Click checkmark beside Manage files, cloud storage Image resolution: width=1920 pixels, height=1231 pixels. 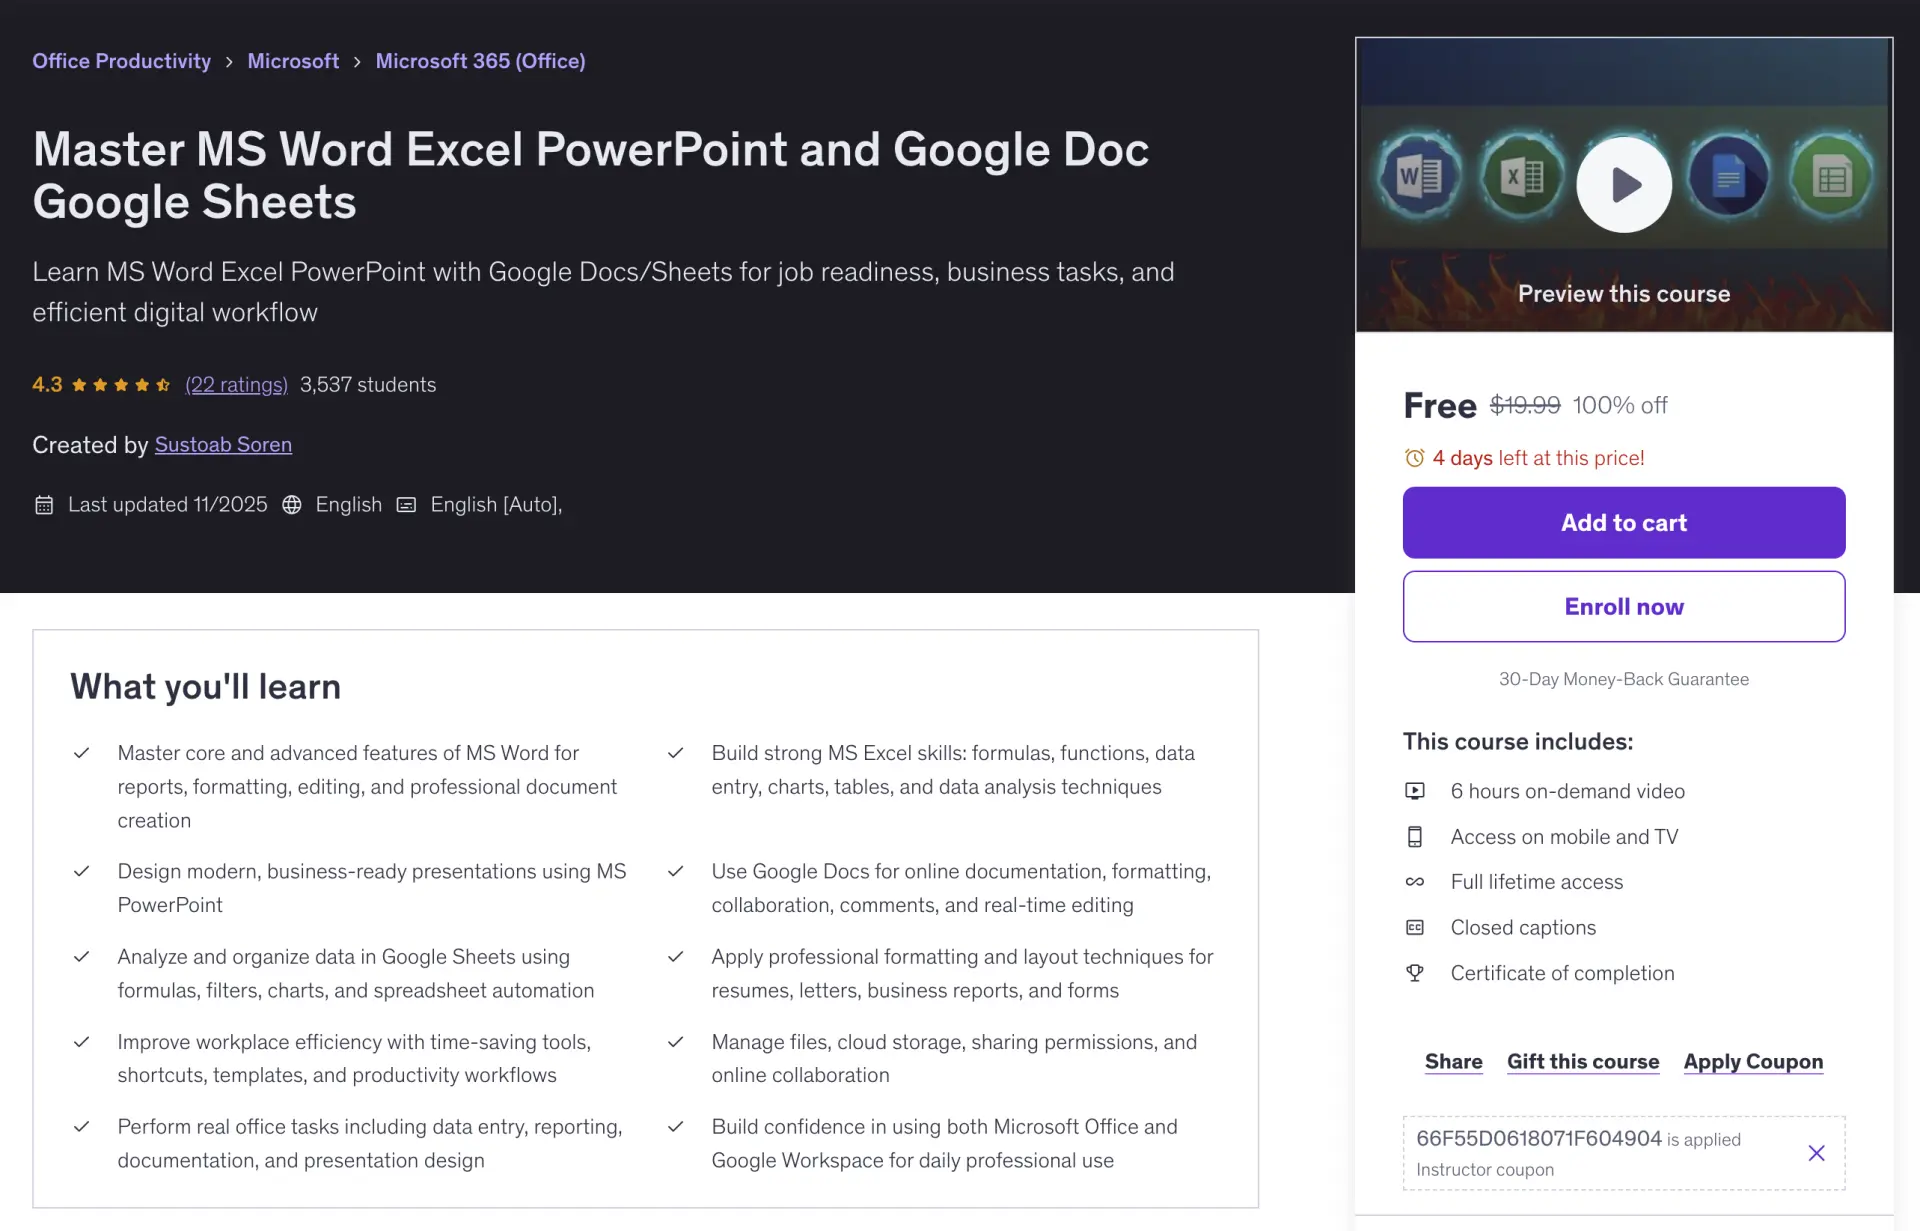[676, 1042]
